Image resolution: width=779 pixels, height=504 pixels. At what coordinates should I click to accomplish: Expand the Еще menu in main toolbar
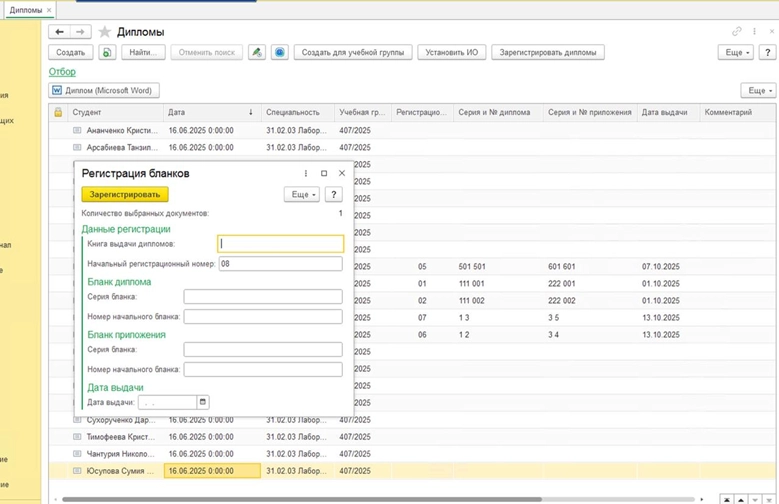[x=737, y=52]
